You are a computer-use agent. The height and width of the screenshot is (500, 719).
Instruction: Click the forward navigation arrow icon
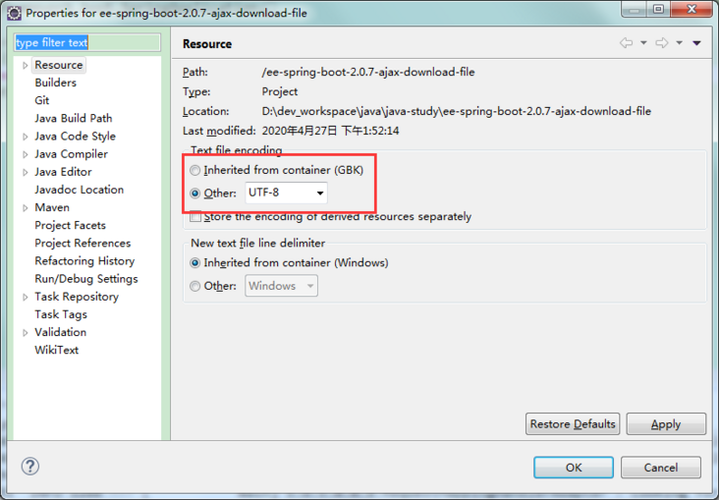[662, 43]
